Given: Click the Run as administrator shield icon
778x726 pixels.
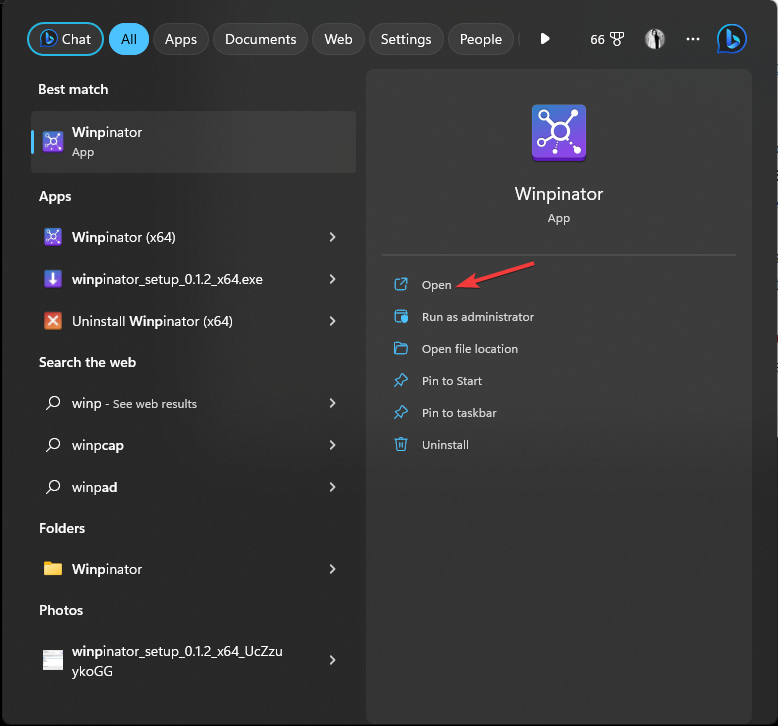Looking at the screenshot, I should pyautogui.click(x=401, y=316).
